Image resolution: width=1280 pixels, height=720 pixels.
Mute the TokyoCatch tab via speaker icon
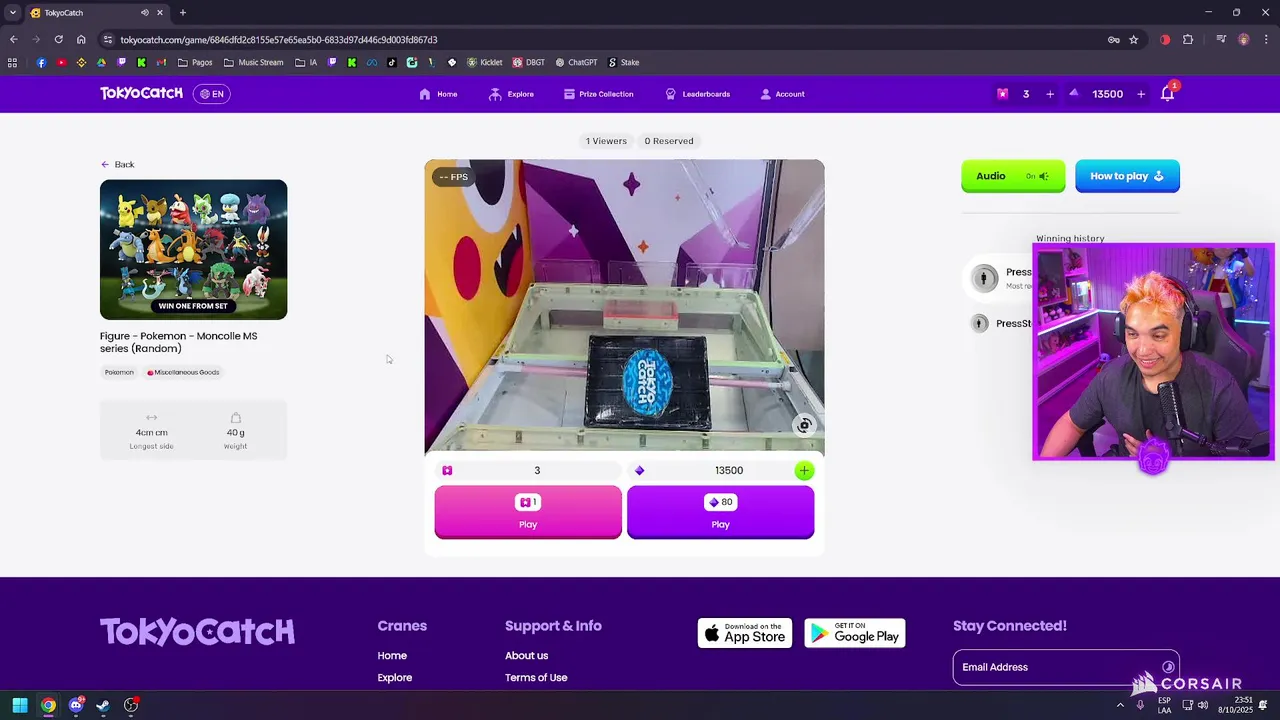pyautogui.click(x=144, y=13)
